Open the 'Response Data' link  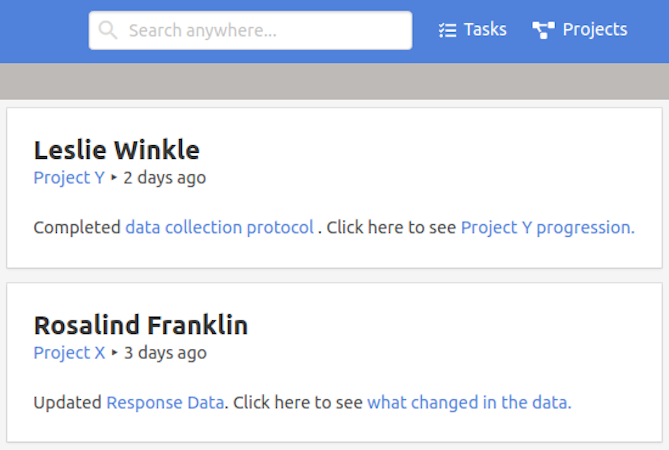pos(165,403)
